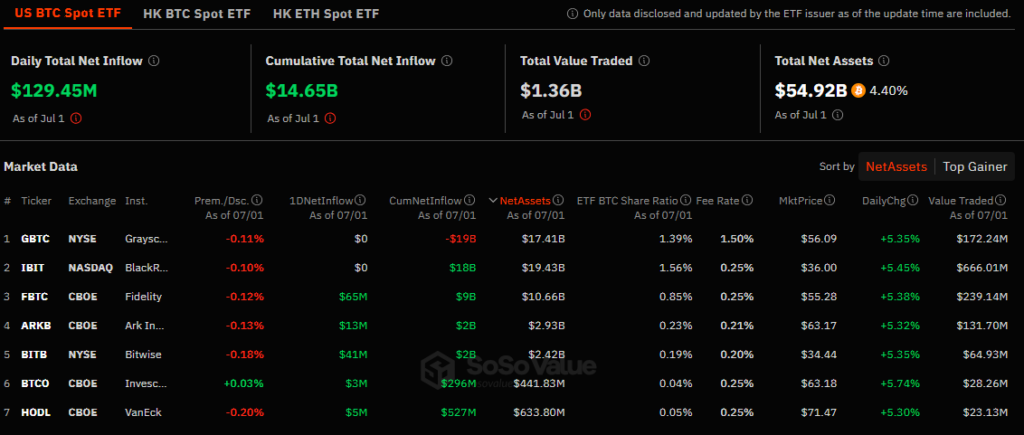This screenshot has height=435, width=1024.
Task: Click info icon on CumNetInflow column header
Action: pyautogui.click(x=471, y=200)
